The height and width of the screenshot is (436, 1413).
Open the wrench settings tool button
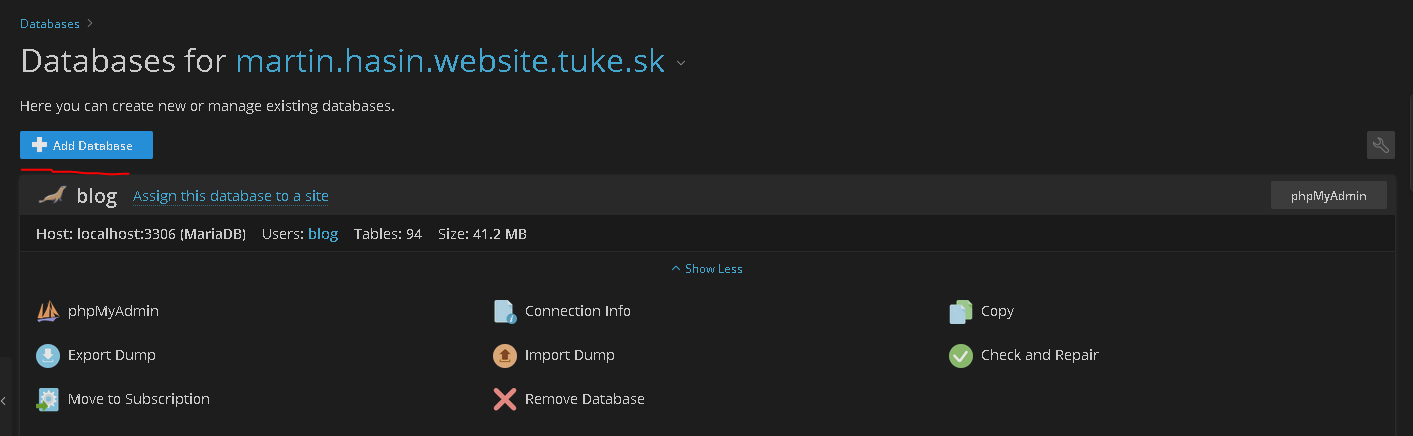(x=1380, y=145)
